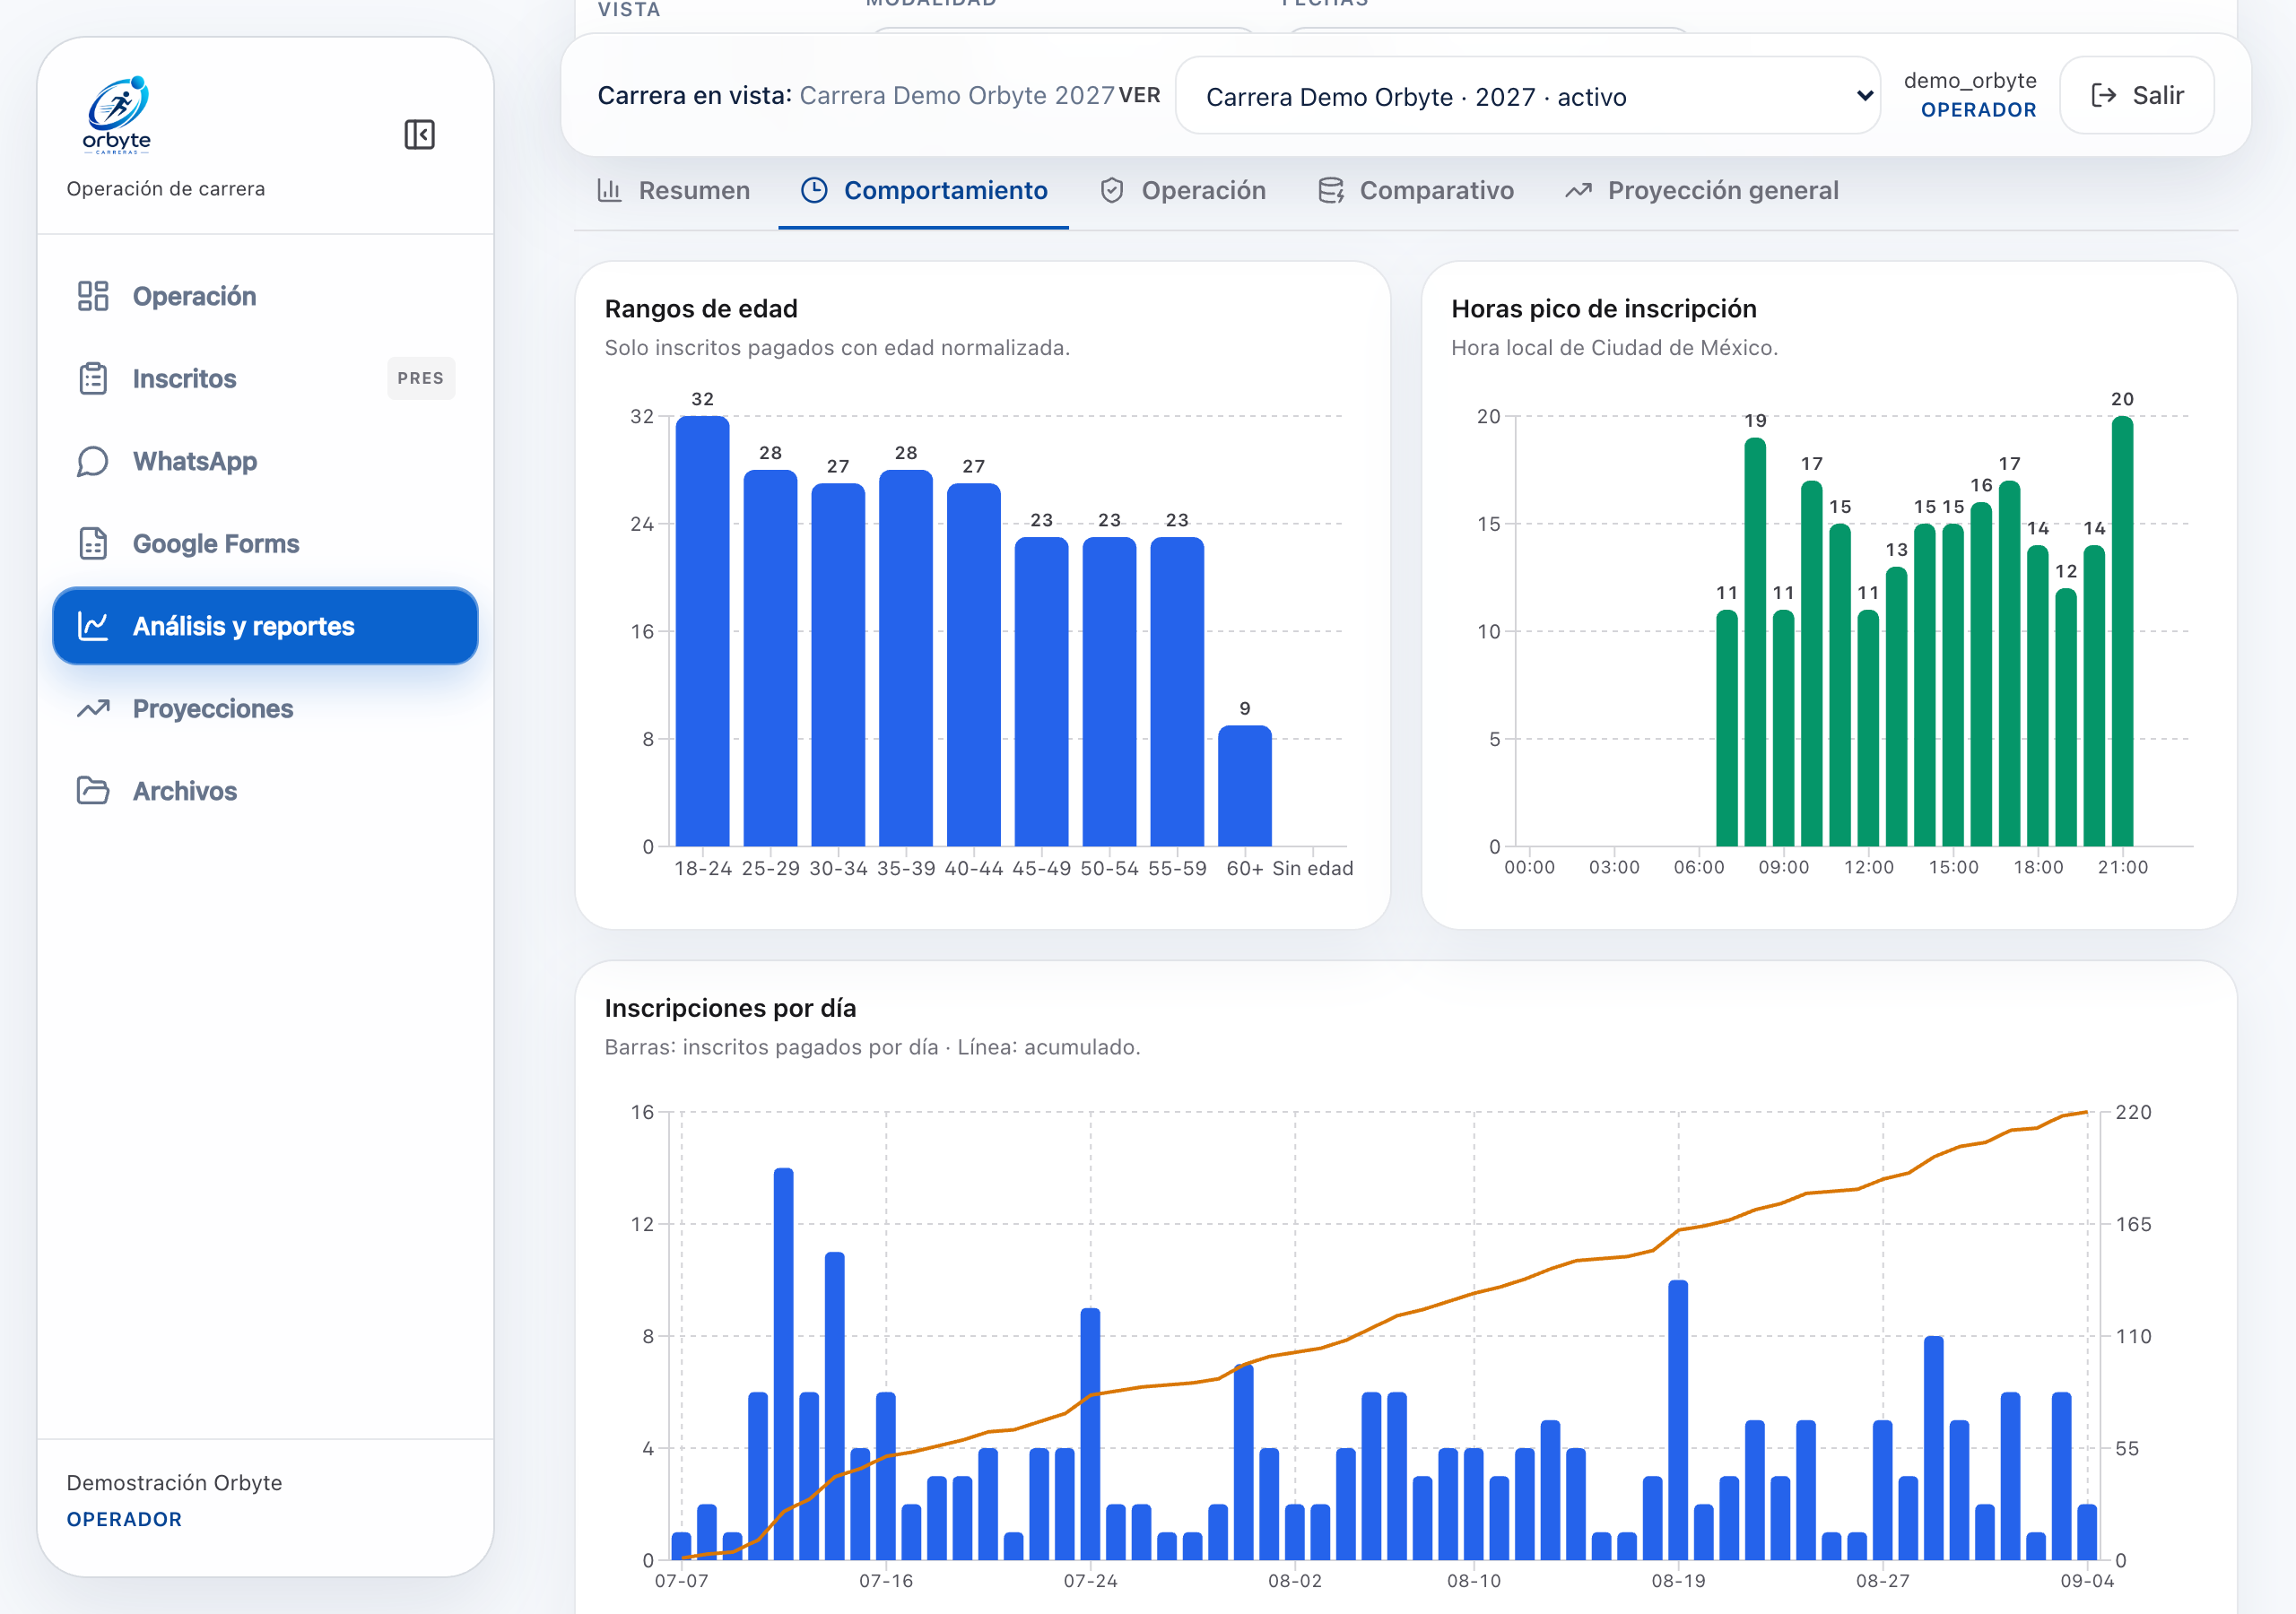Screen dimensions: 2296x1614
Task: Click the Análisis y reportes chart icon
Action: click(x=93, y=626)
